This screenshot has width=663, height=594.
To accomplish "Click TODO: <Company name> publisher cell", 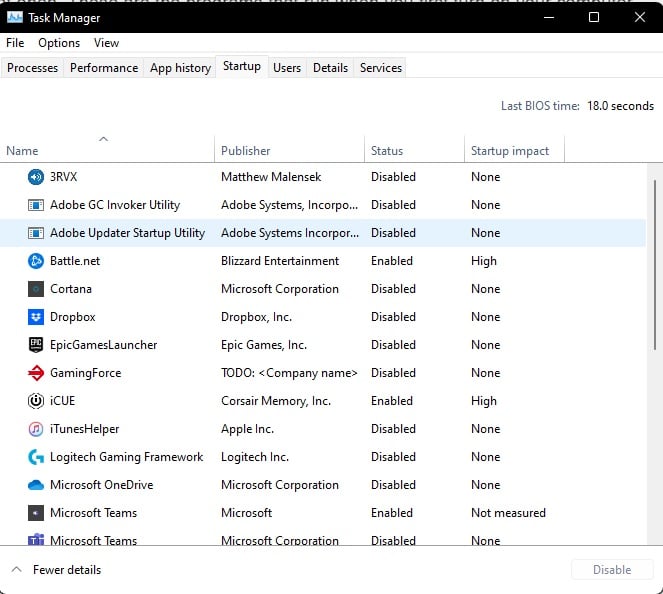I will (289, 373).
